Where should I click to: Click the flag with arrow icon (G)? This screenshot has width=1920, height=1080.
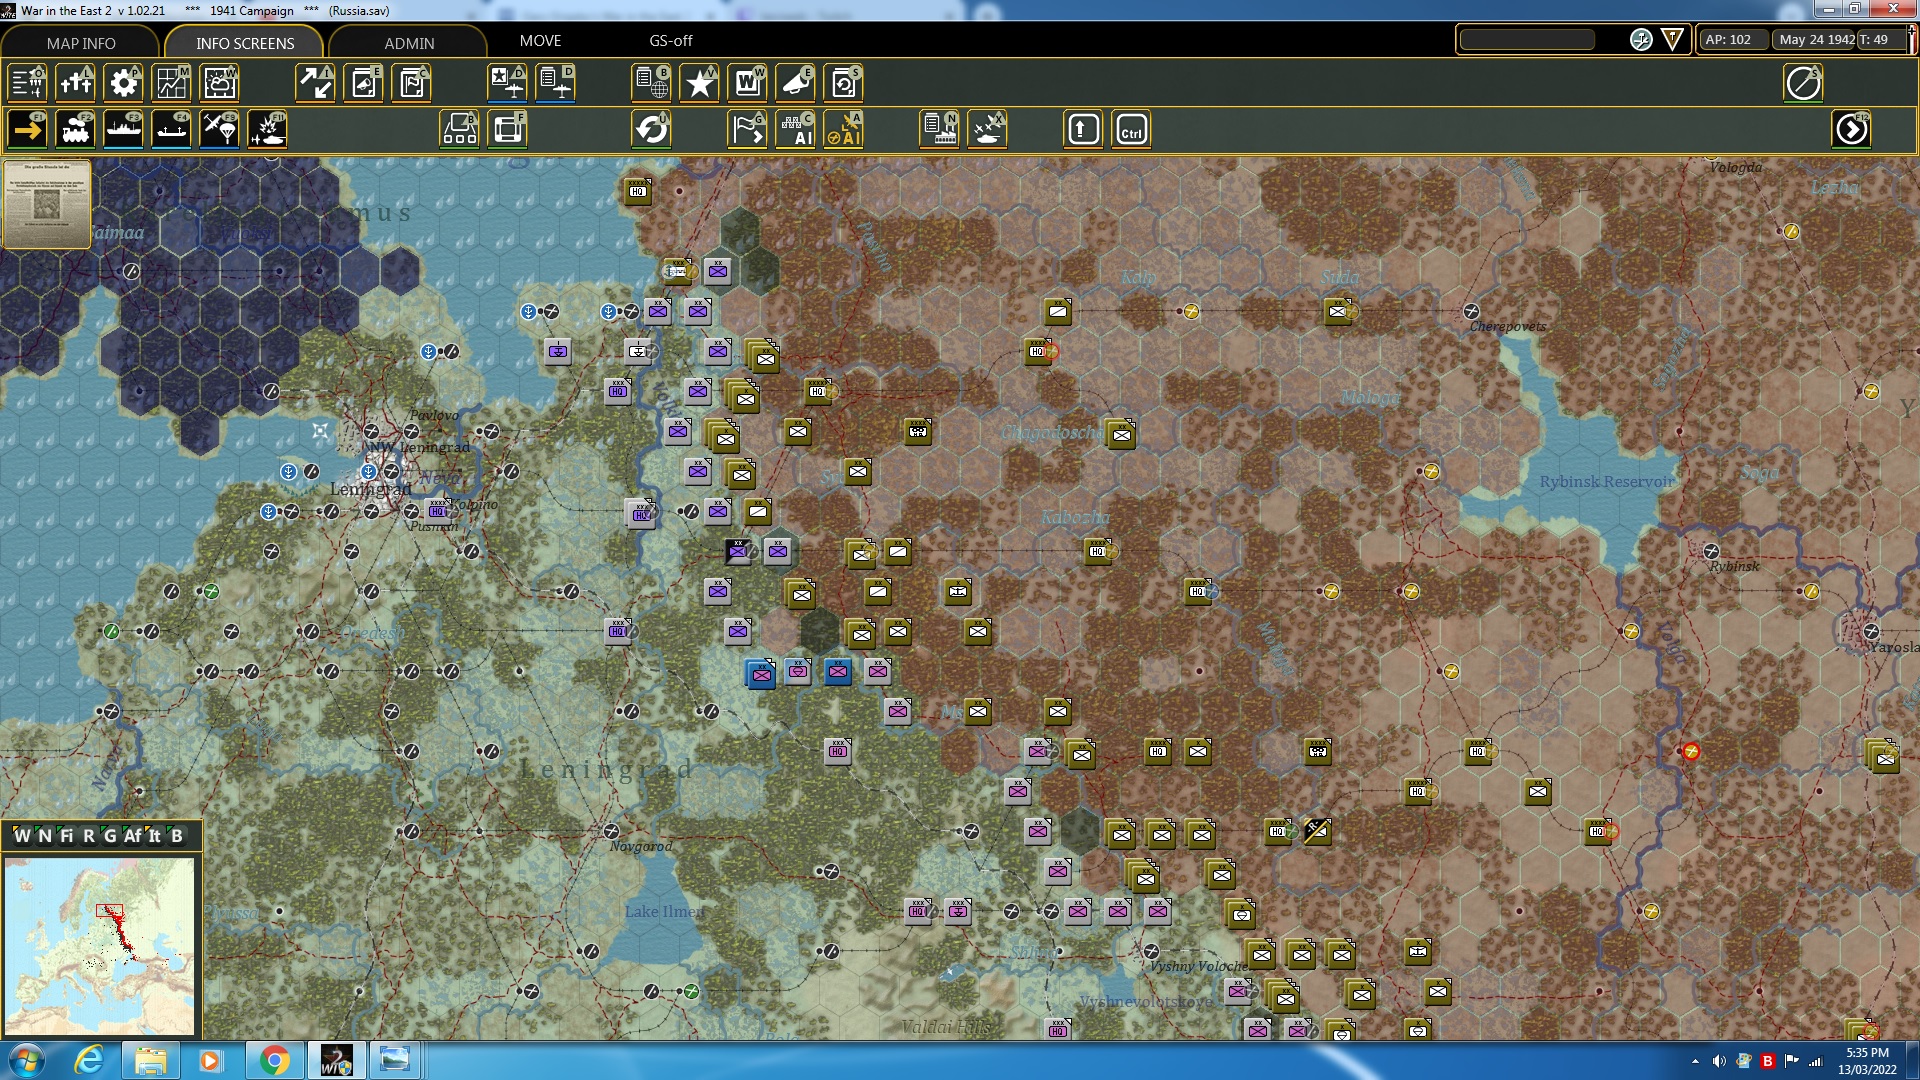coord(748,130)
